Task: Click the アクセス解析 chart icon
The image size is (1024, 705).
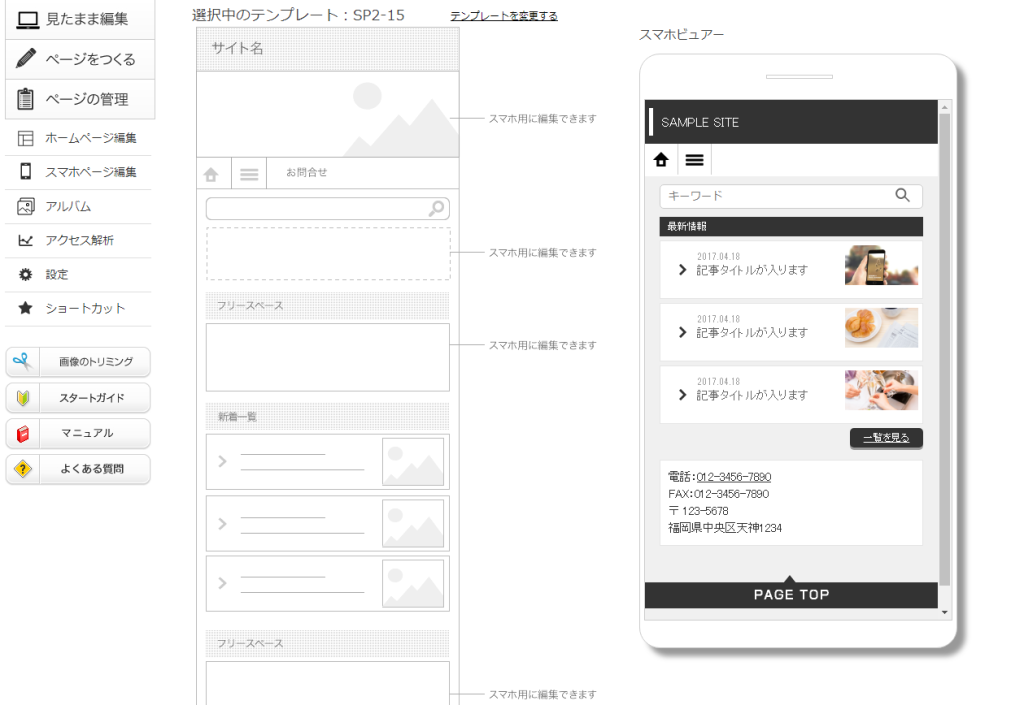Action: pyautogui.click(x=27, y=240)
